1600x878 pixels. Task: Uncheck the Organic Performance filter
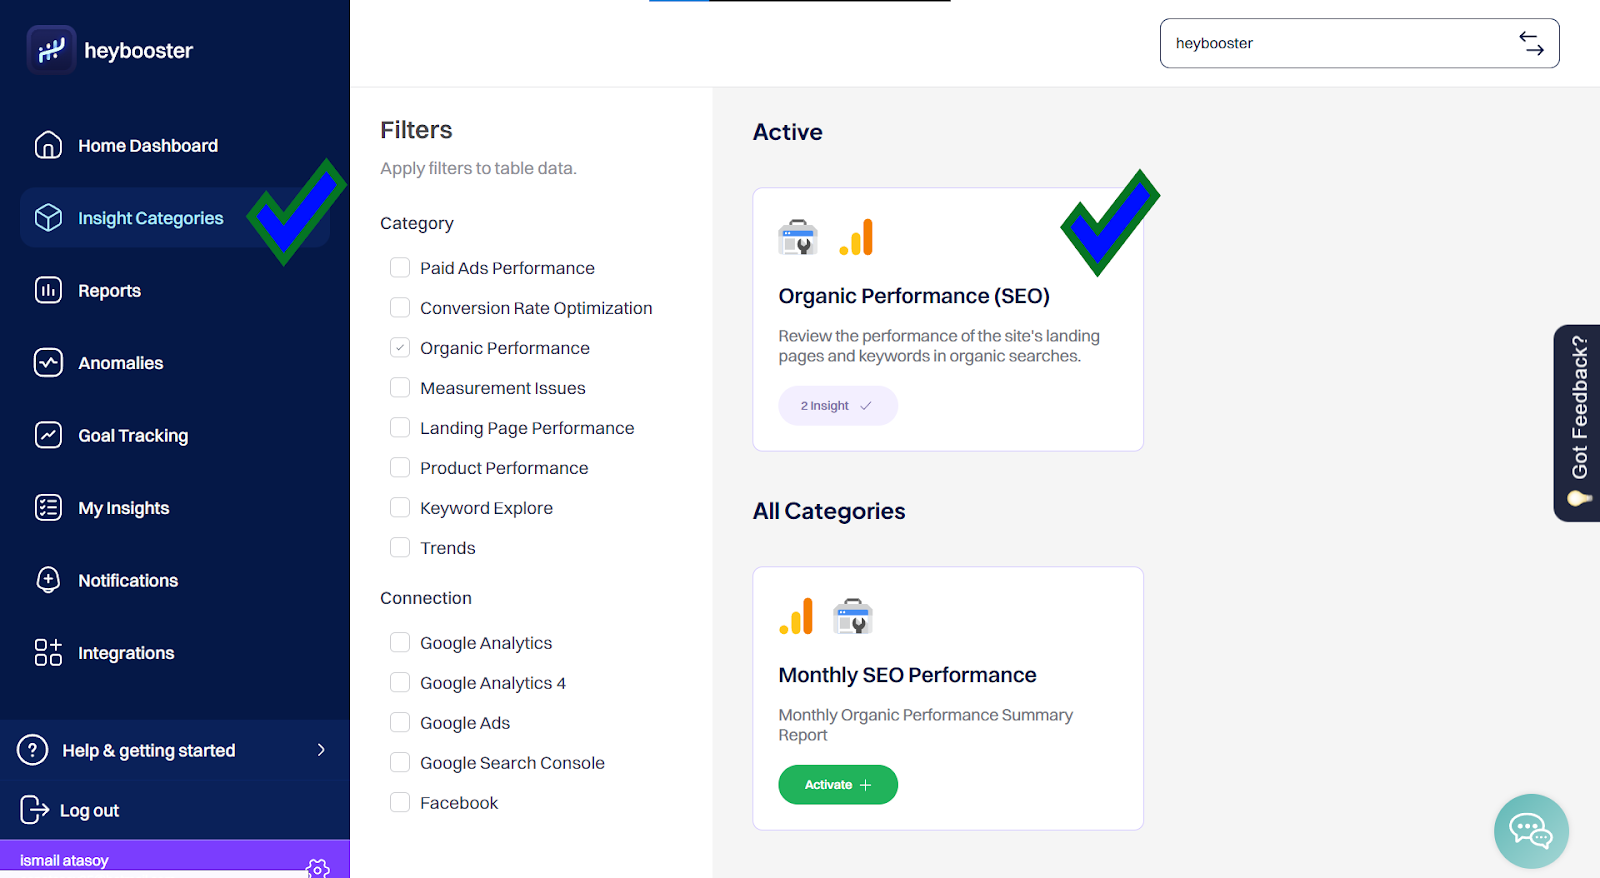[400, 348]
